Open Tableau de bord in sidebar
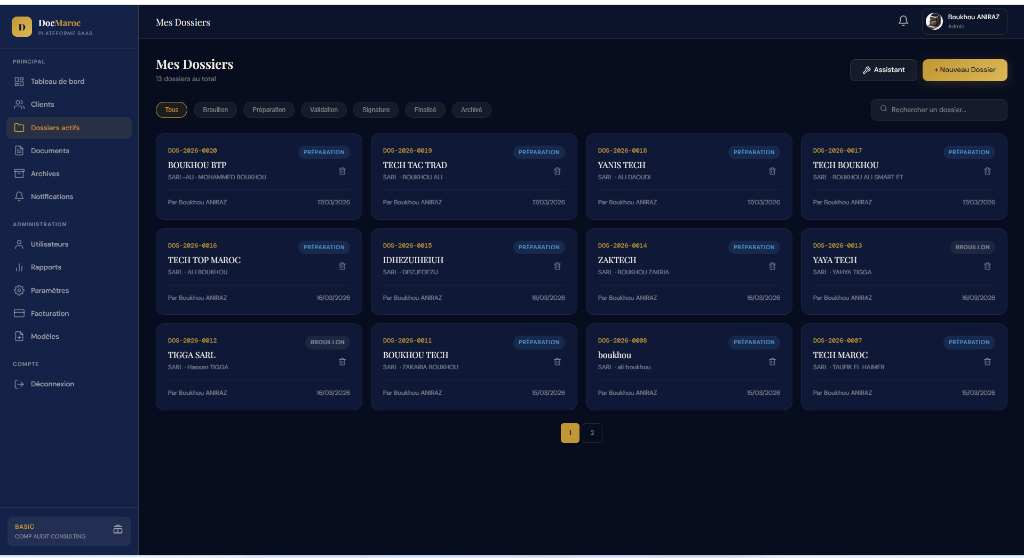This screenshot has width=1024, height=558. [57, 81]
